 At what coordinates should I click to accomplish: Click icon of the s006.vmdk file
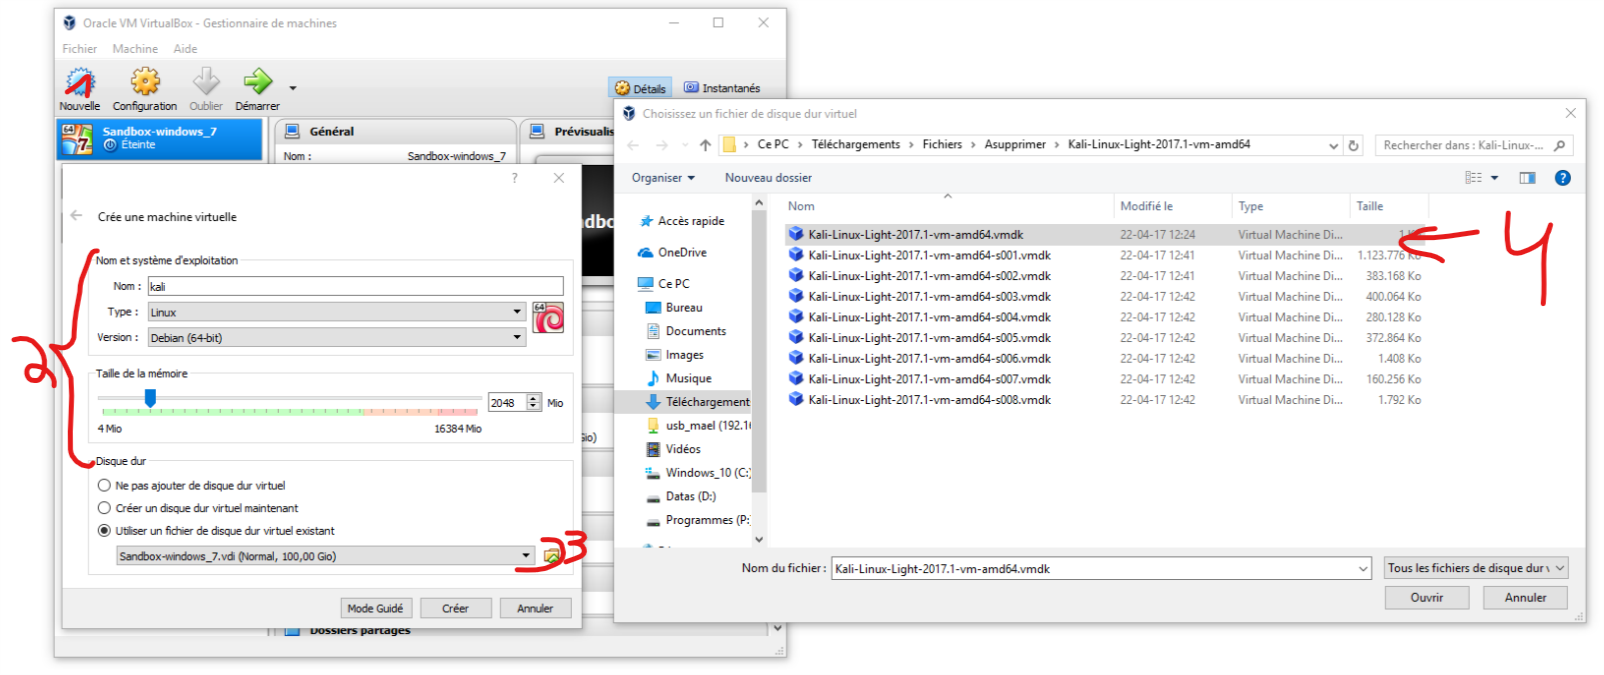click(796, 358)
